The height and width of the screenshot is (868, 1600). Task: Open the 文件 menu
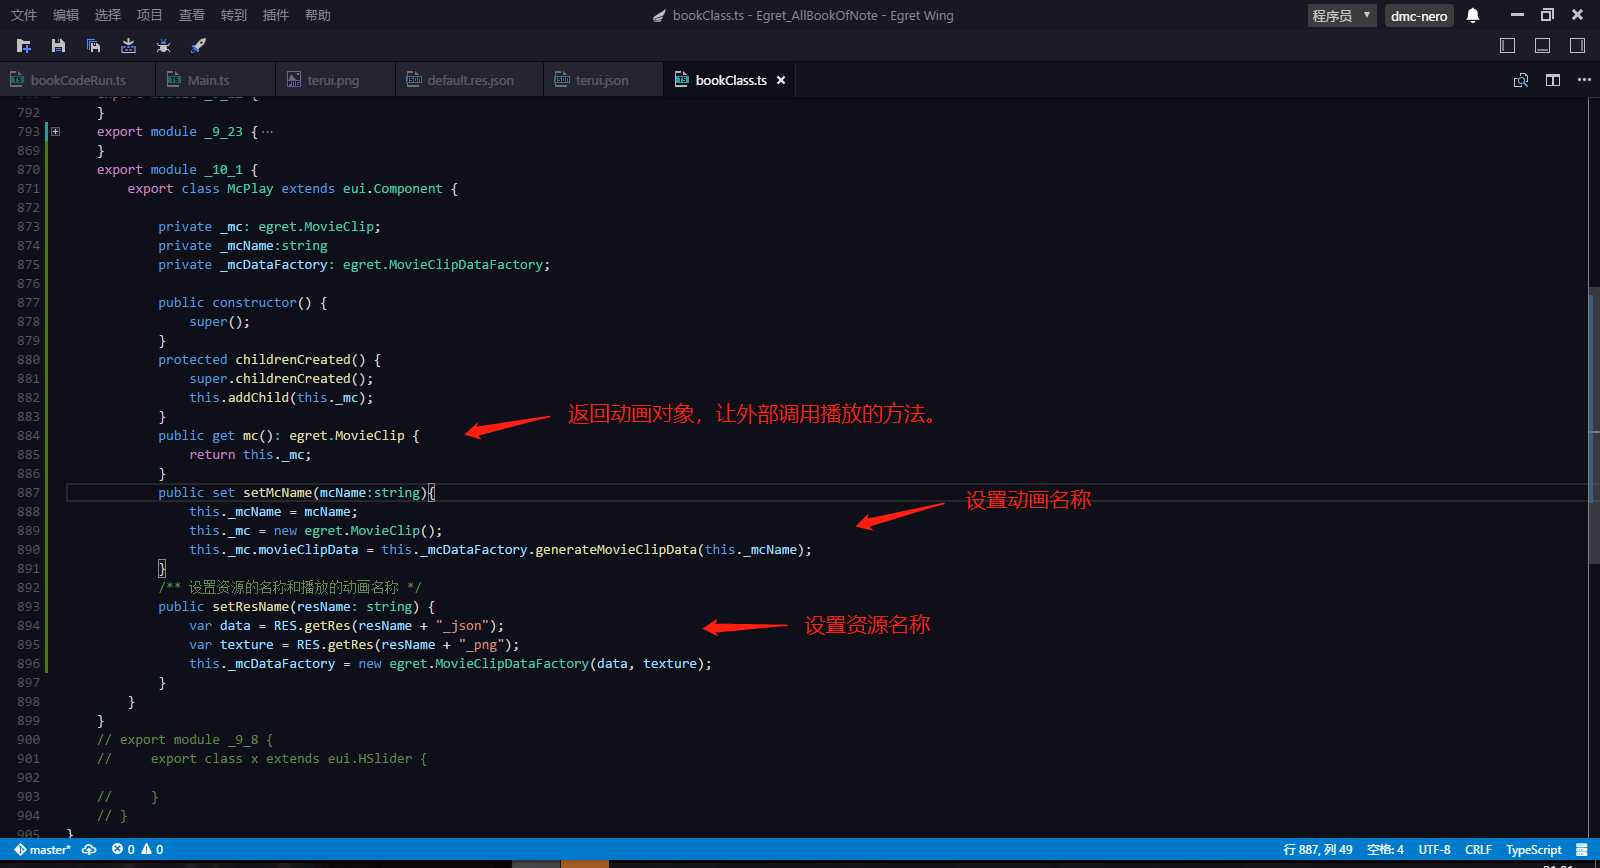coord(24,15)
